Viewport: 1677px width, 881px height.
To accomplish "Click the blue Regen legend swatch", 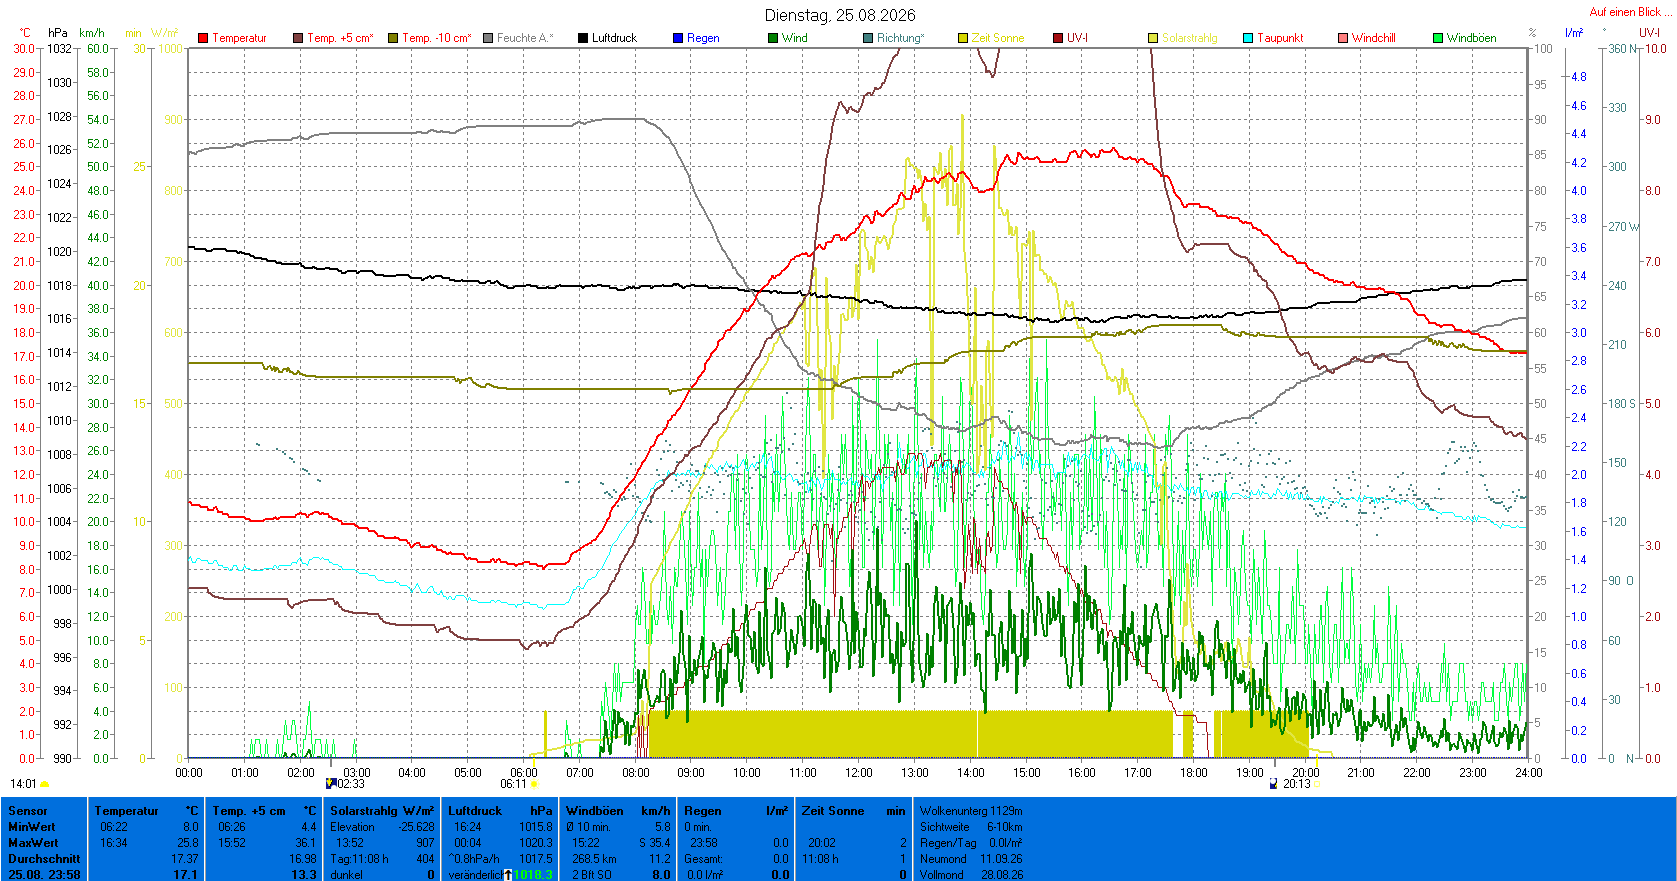I will coord(678,38).
